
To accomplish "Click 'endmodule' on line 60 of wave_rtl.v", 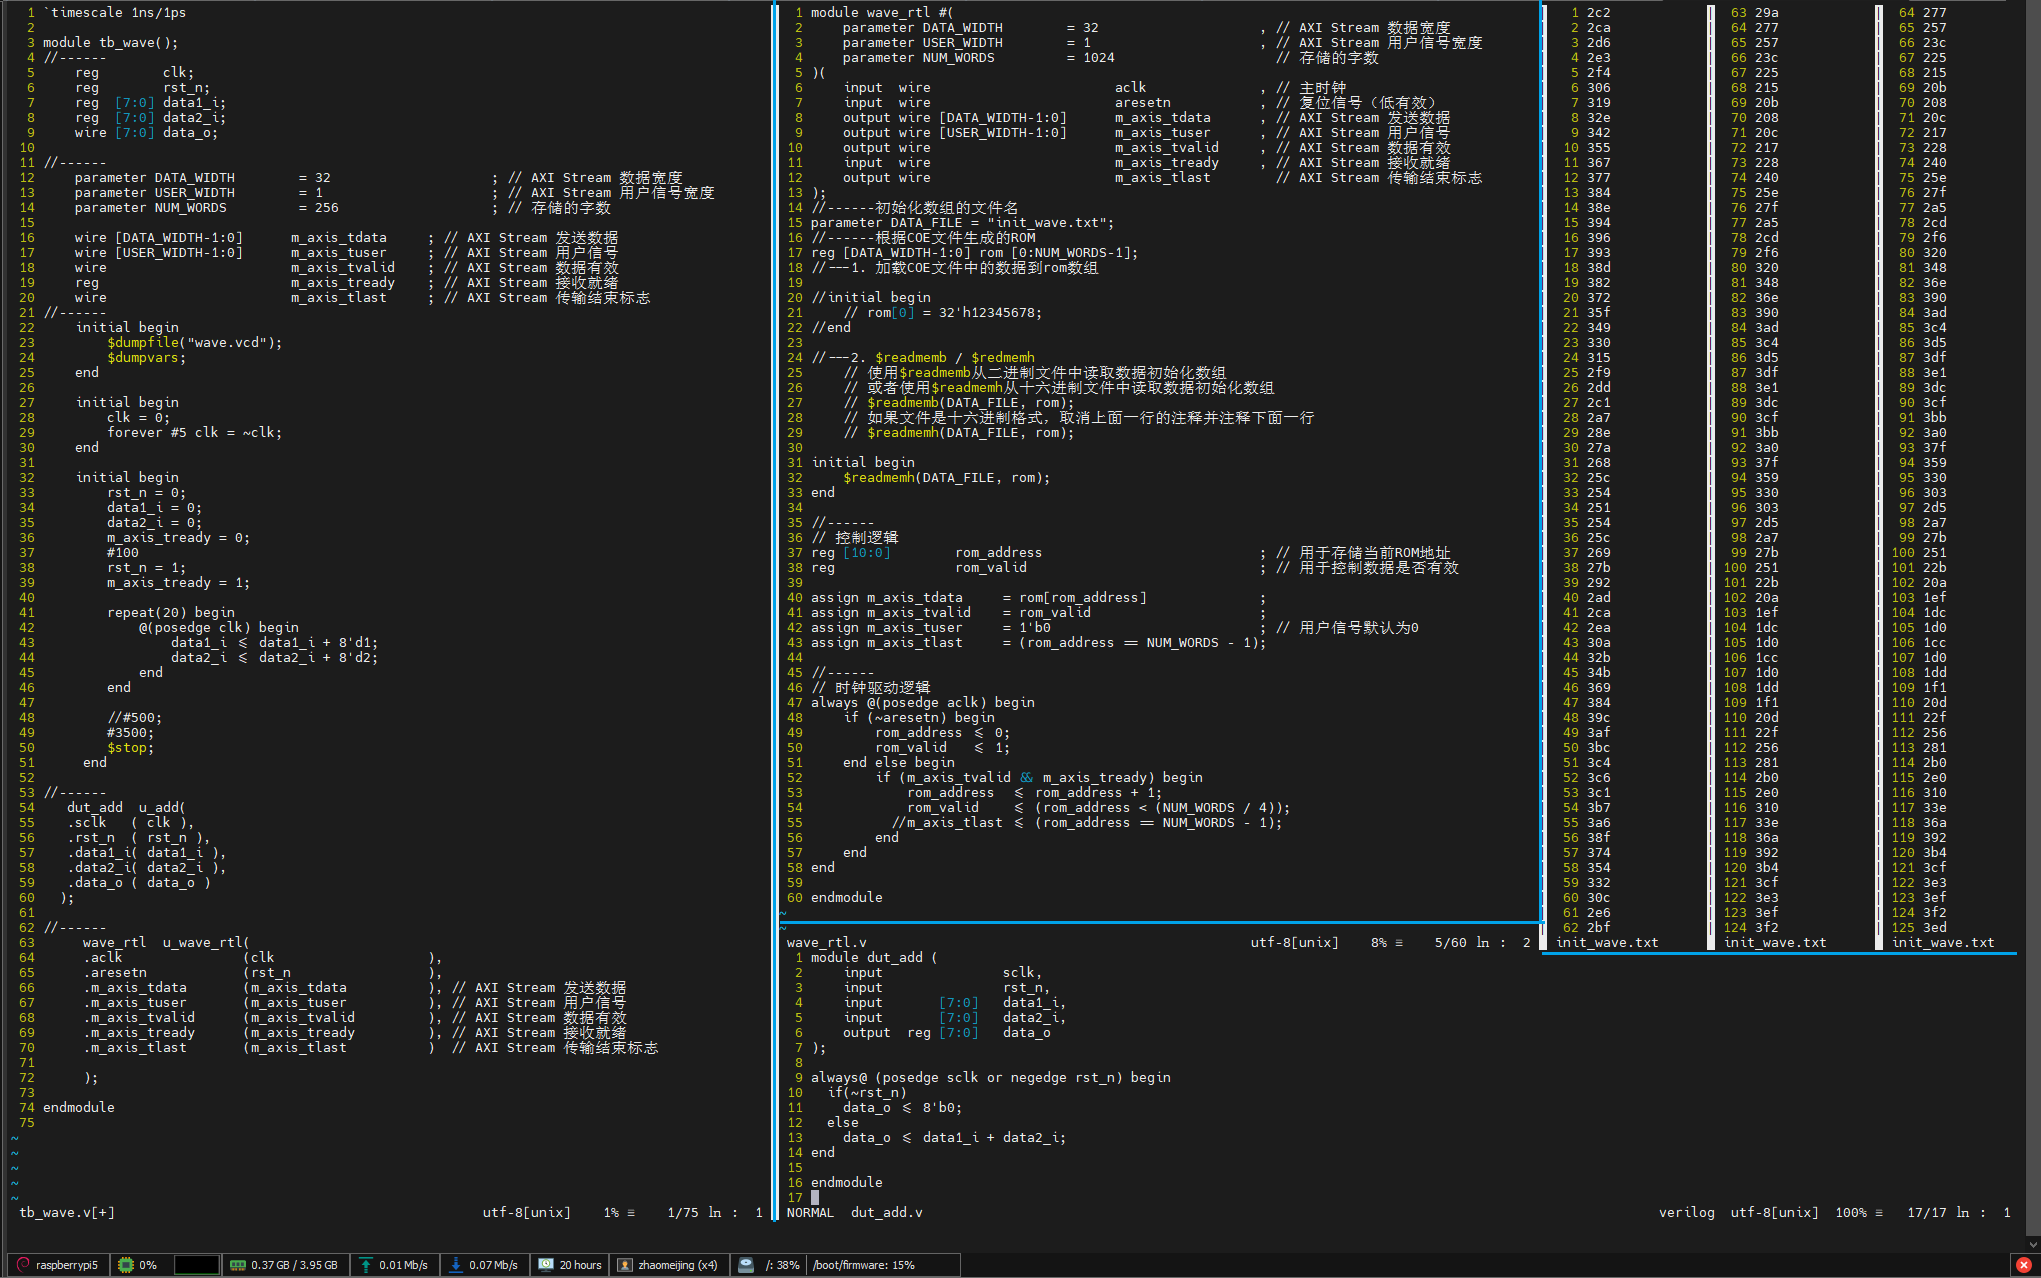I will coord(847,897).
